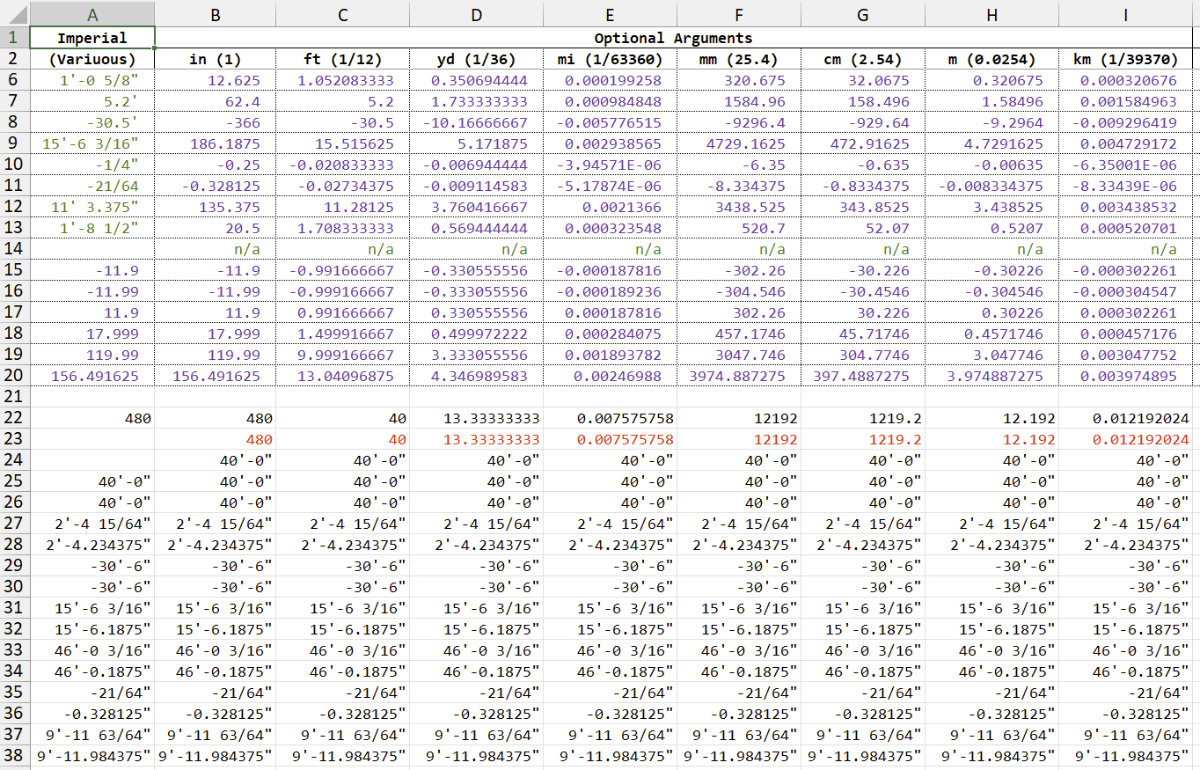Select cell with value 520.7
This screenshot has height=770, width=1200.
[738, 227]
